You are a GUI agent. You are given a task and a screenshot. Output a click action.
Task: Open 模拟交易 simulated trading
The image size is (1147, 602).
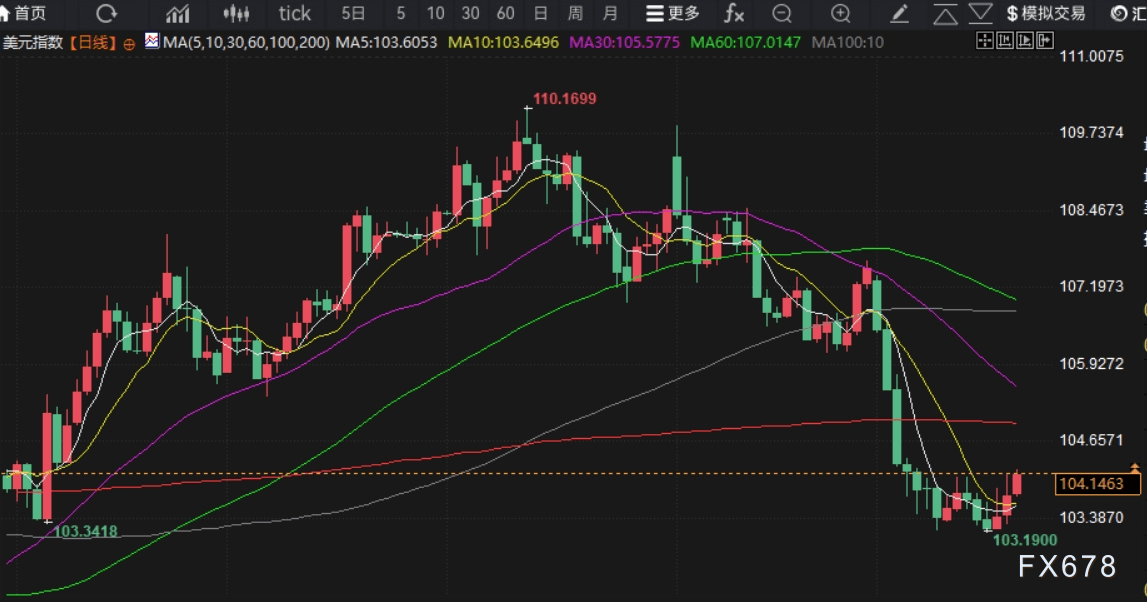click(1045, 14)
